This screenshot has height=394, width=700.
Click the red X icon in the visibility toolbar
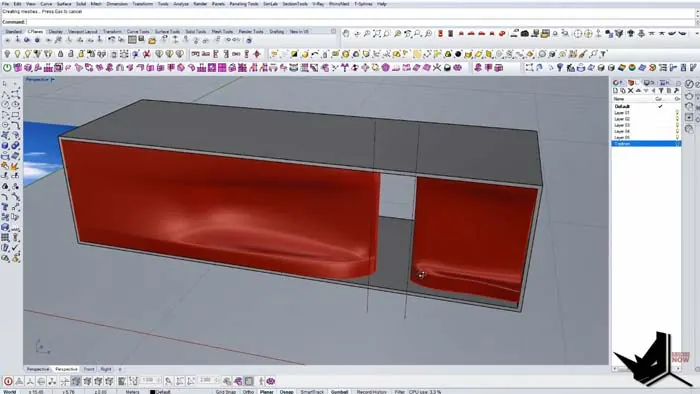pos(146,54)
